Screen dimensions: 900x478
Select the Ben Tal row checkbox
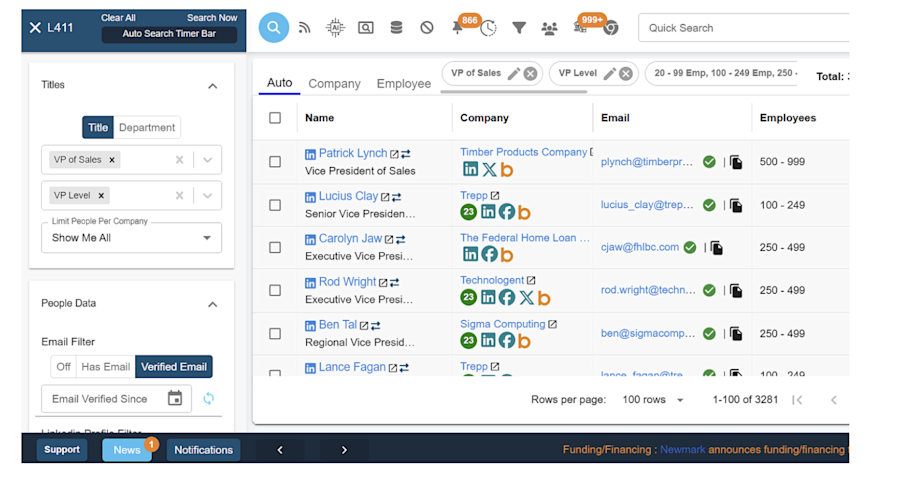[x=275, y=333]
